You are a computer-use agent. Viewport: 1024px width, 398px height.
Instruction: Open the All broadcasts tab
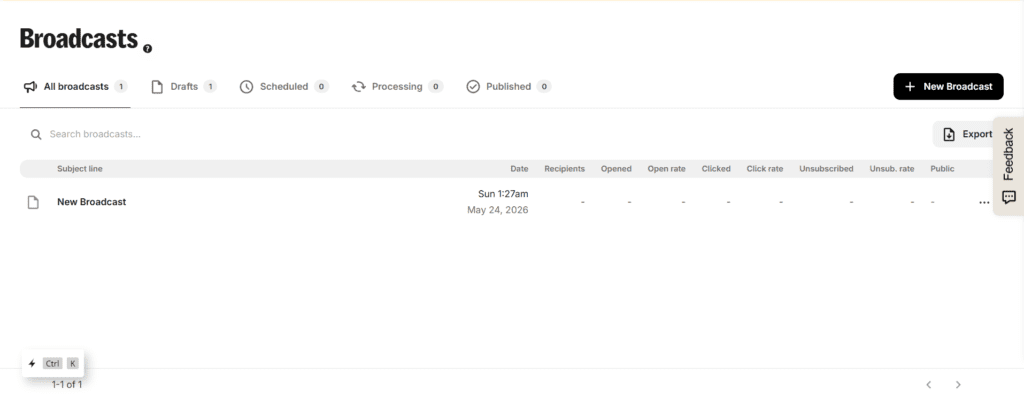(75, 86)
